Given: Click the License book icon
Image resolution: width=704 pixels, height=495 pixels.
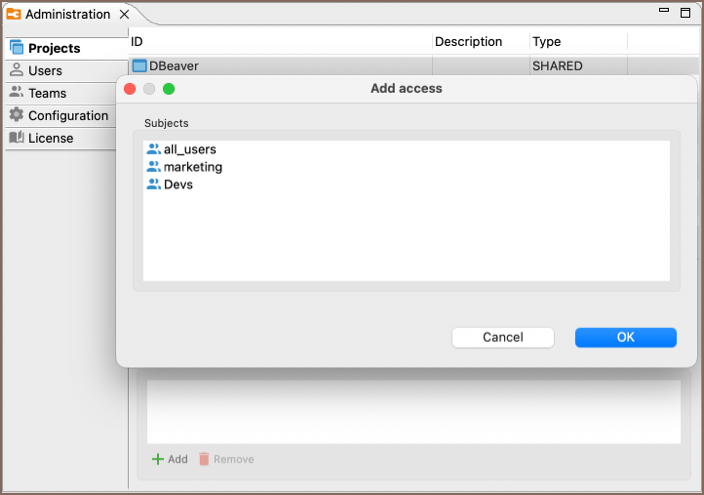Looking at the screenshot, I should tap(16, 138).
